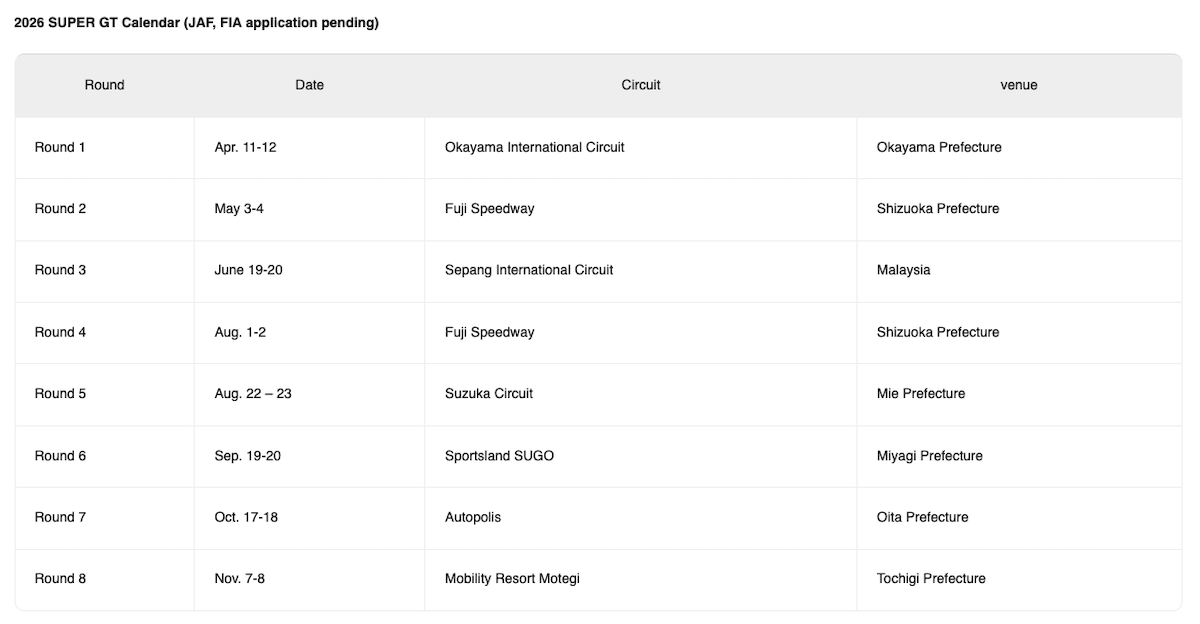Click 'Sepang International Circuit' cell

tap(641, 270)
